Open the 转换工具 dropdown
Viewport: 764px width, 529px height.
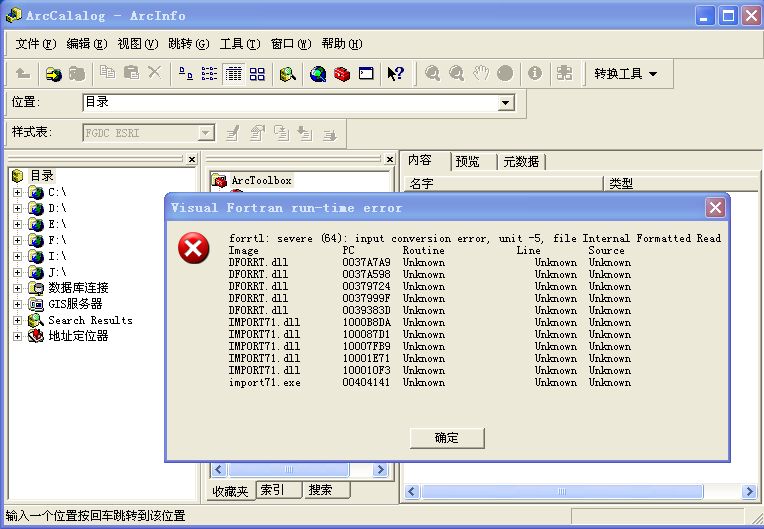(626, 74)
